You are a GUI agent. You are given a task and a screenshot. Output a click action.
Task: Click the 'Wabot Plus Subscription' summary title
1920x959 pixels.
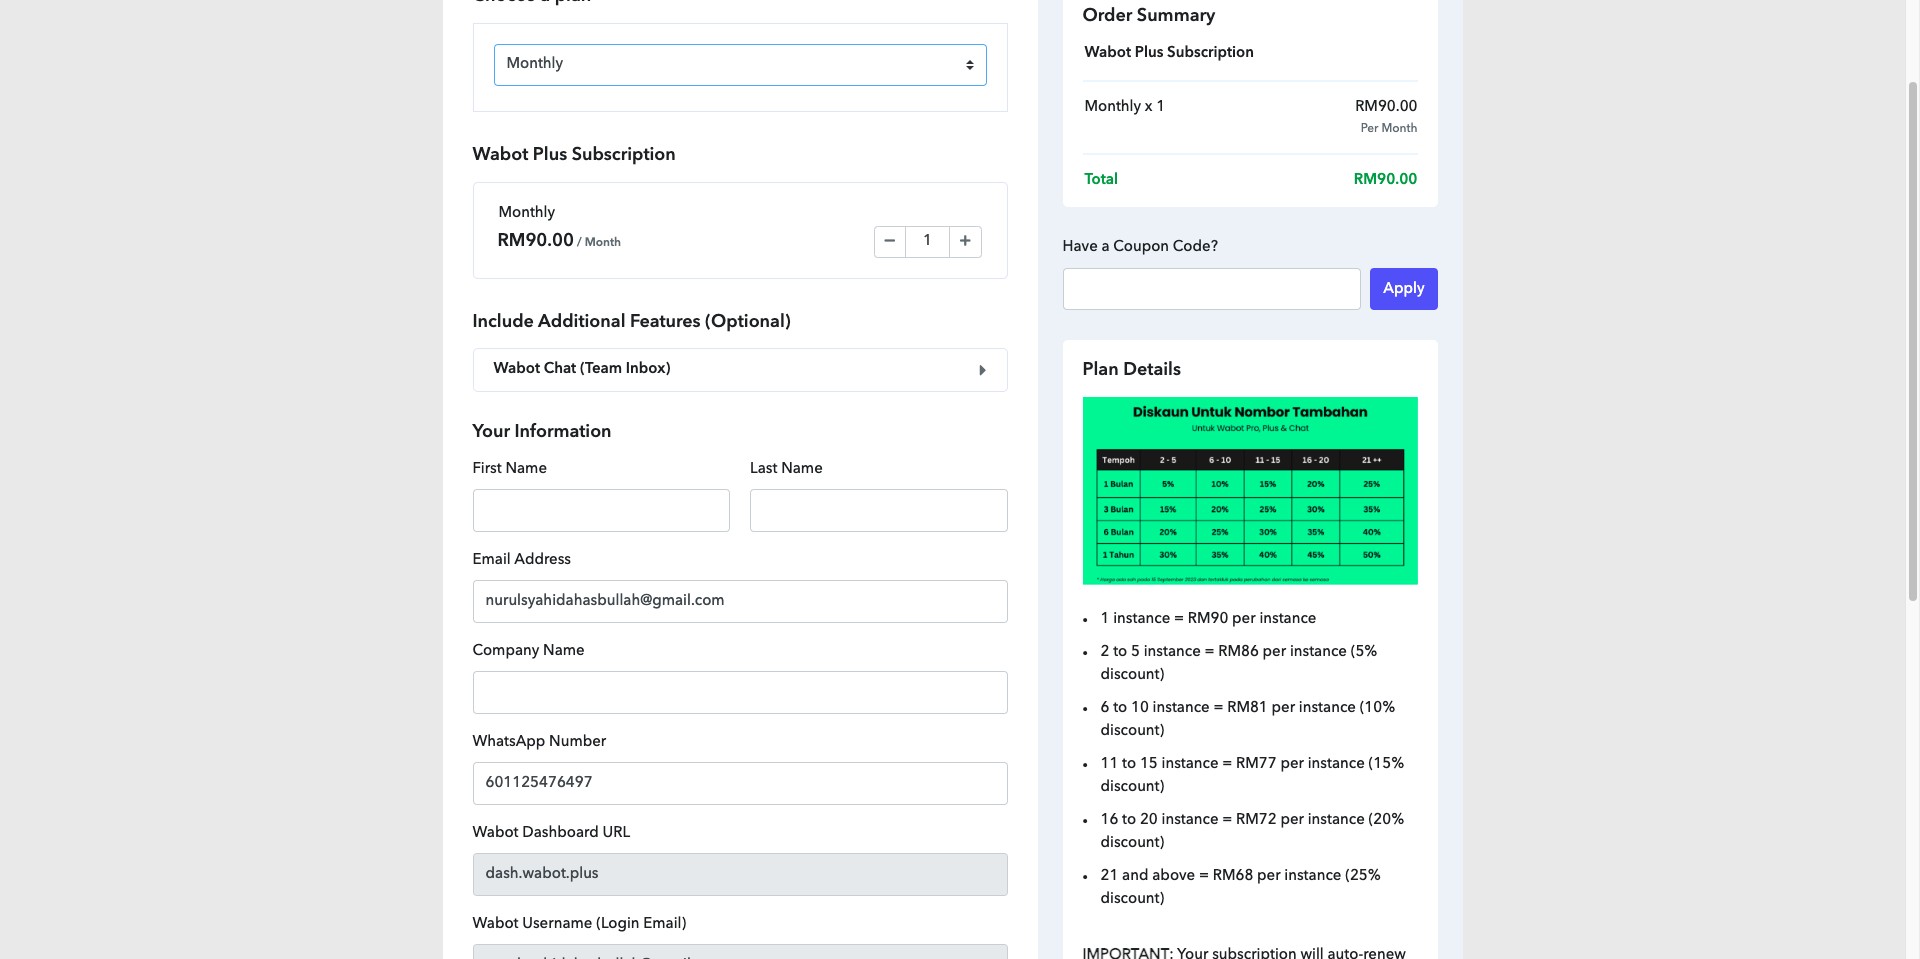[1169, 52]
